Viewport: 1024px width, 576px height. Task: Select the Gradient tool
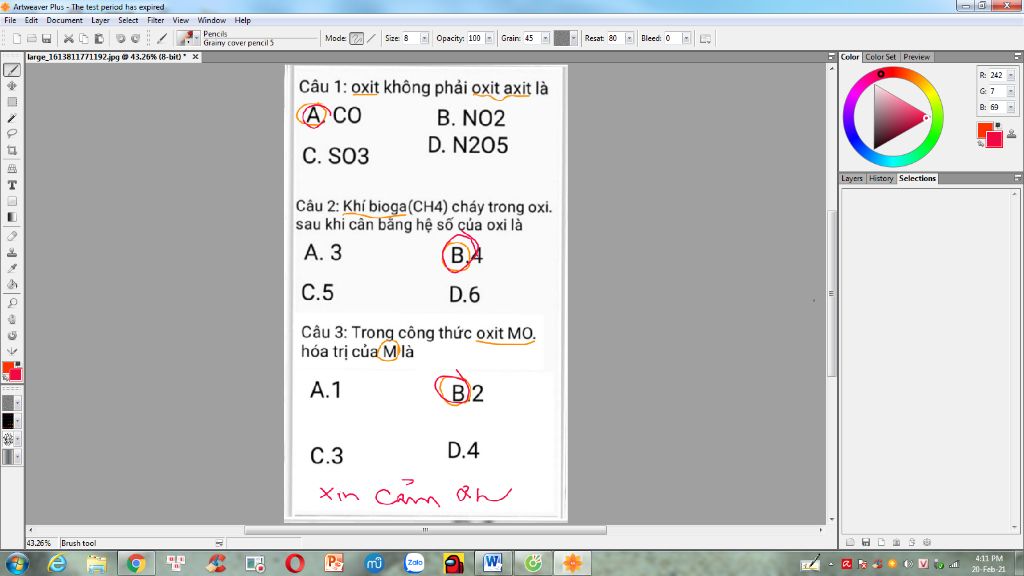(x=12, y=217)
